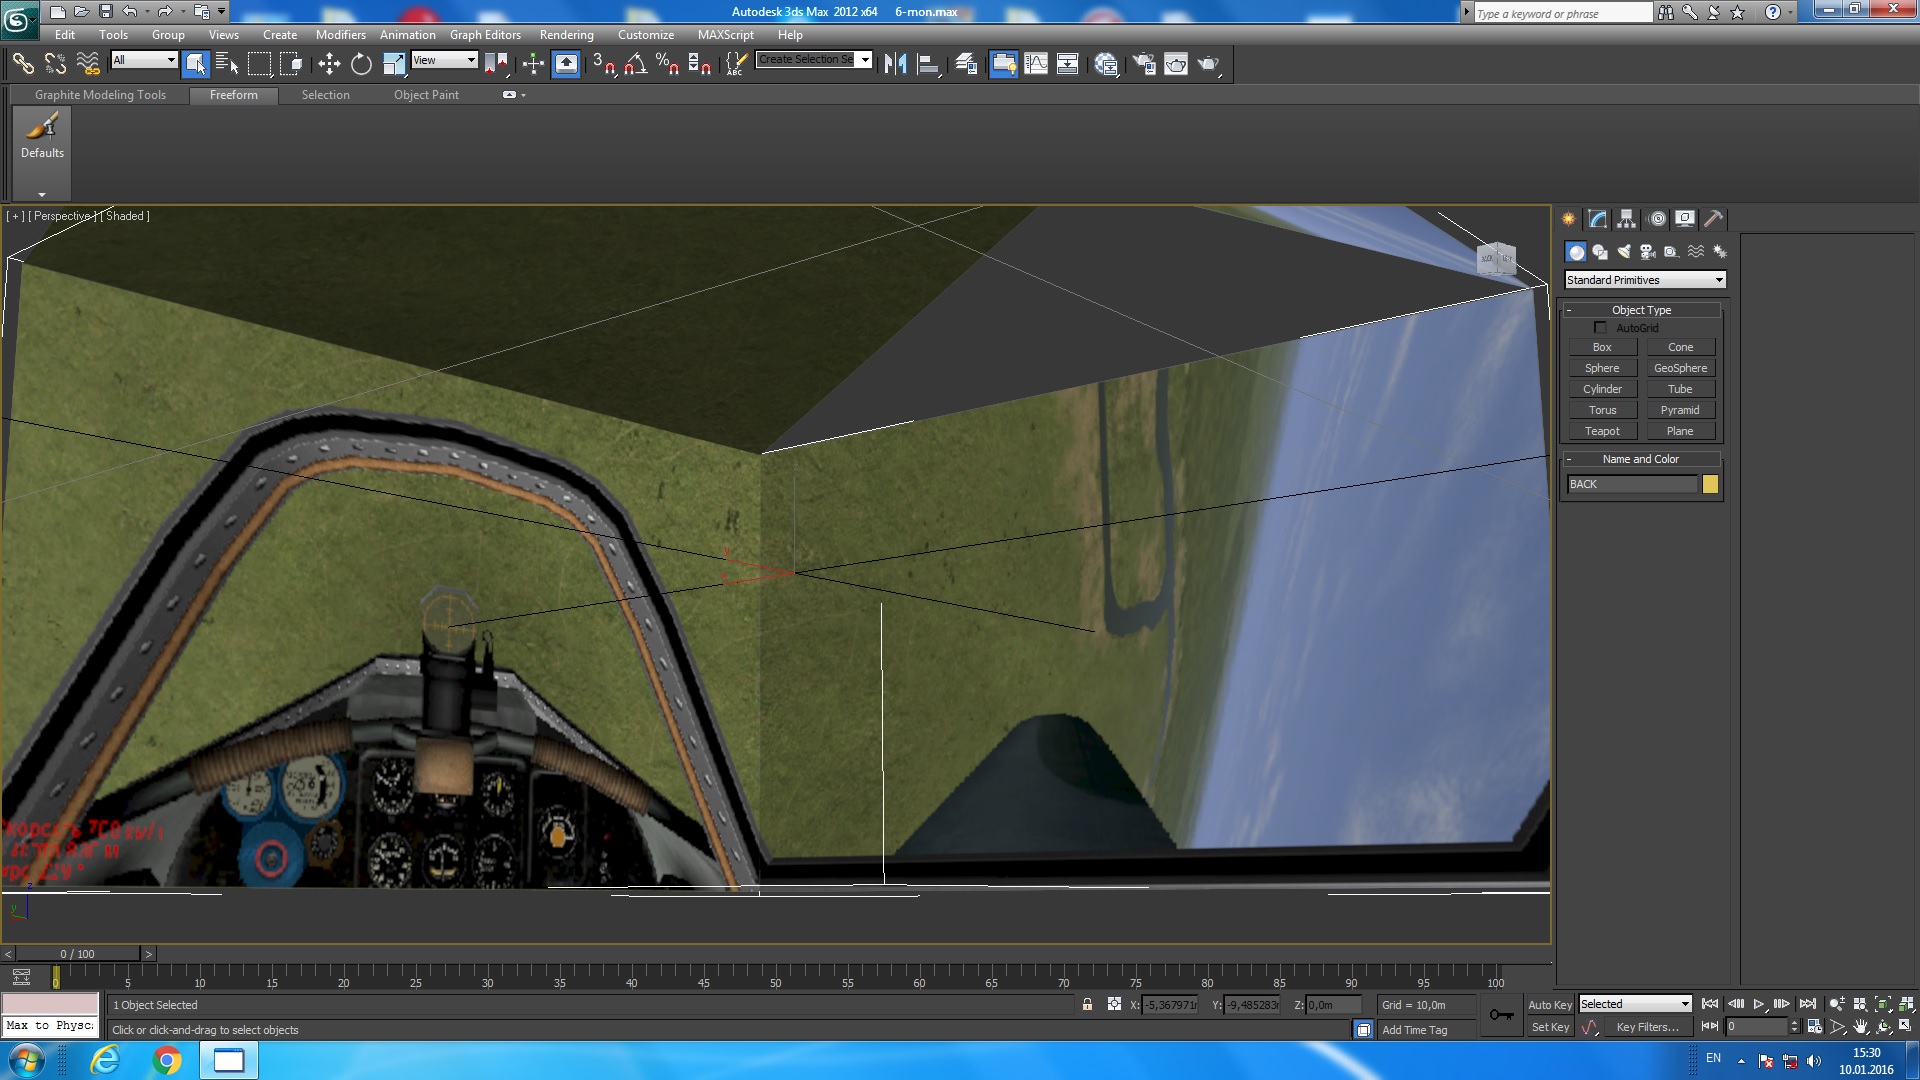
Task: Click the Mirror tool icon
Action: 895,64
